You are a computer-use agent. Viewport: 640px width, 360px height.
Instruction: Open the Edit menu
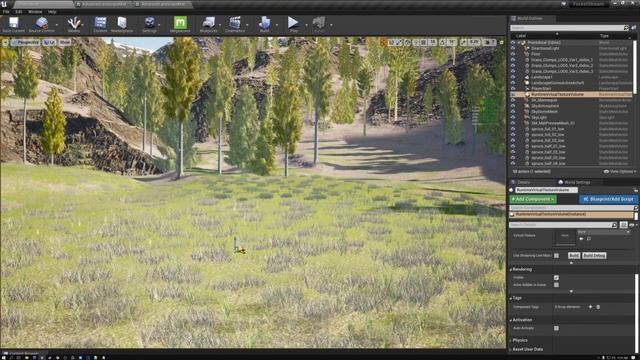19,12
